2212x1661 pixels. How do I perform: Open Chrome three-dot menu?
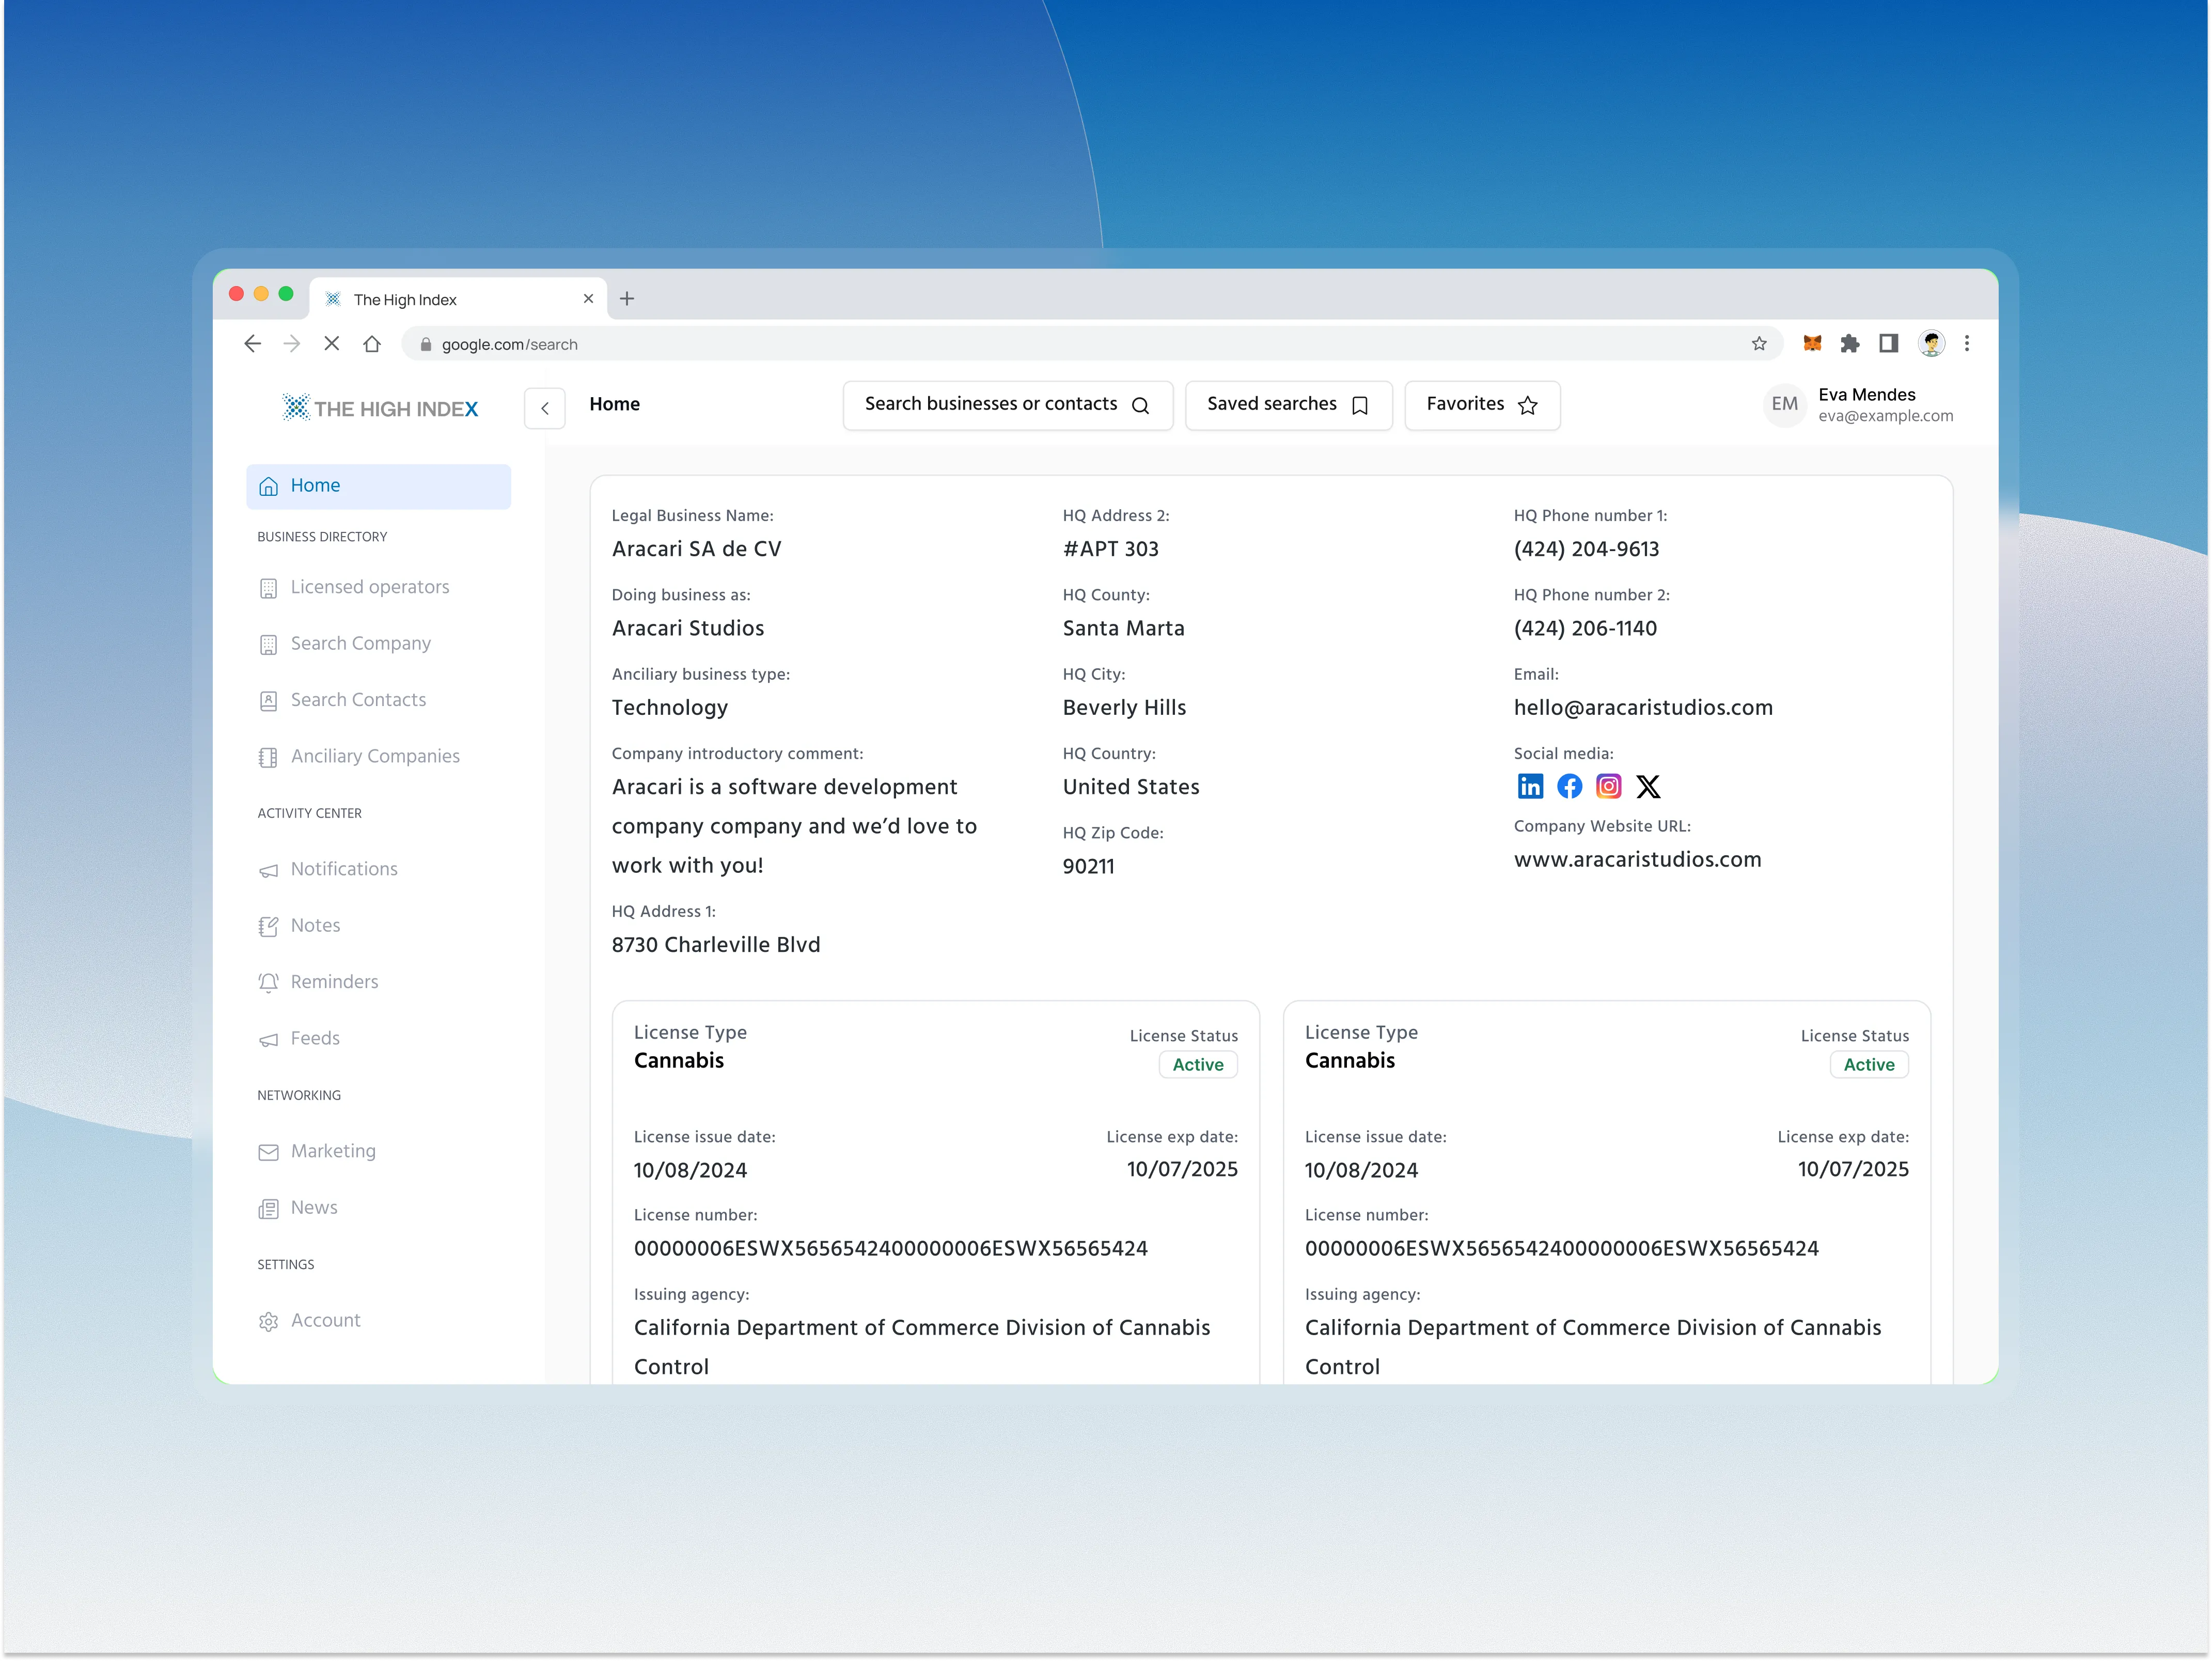(x=1967, y=344)
